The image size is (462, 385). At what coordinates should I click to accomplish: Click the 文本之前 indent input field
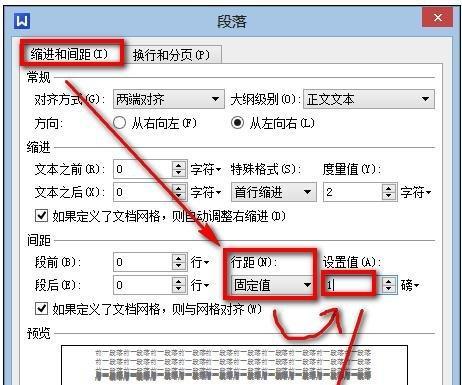(143, 169)
